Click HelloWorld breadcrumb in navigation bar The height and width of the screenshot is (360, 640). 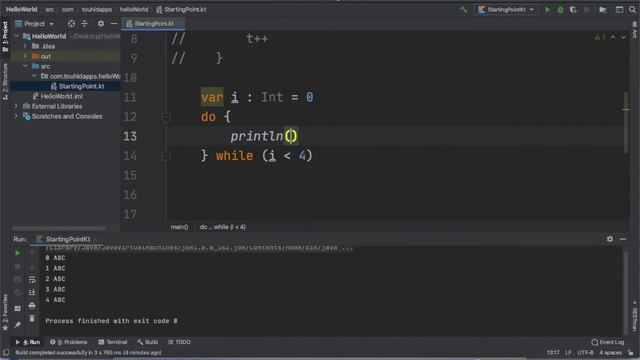pyautogui.click(x=21, y=9)
